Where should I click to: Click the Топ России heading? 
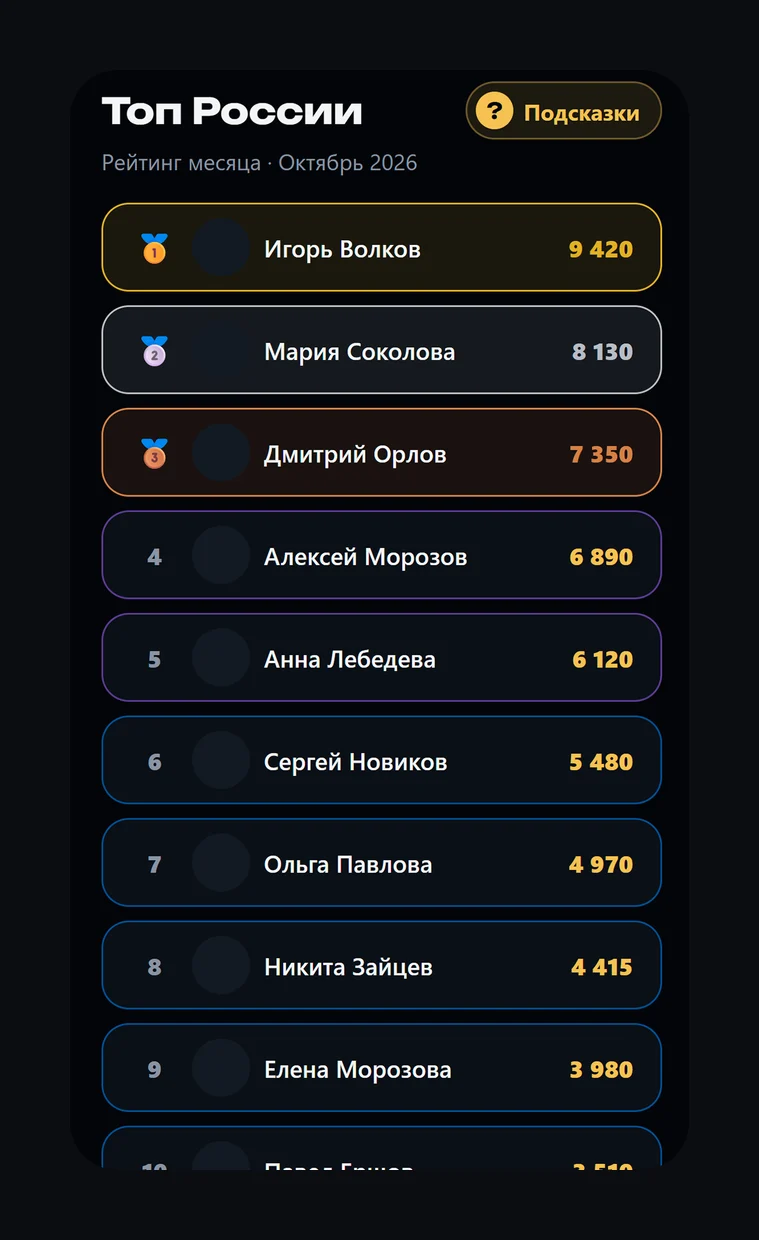[232, 111]
